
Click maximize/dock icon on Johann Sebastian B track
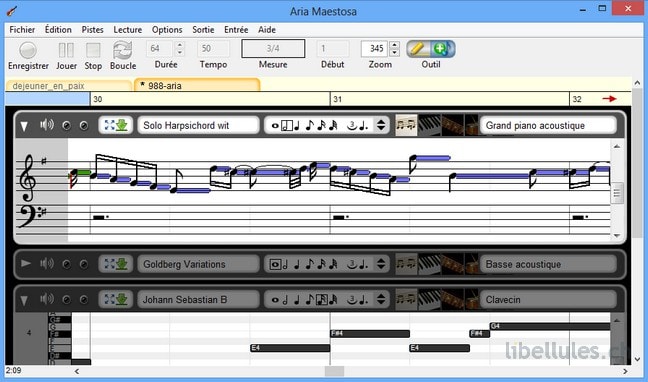click(116, 300)
